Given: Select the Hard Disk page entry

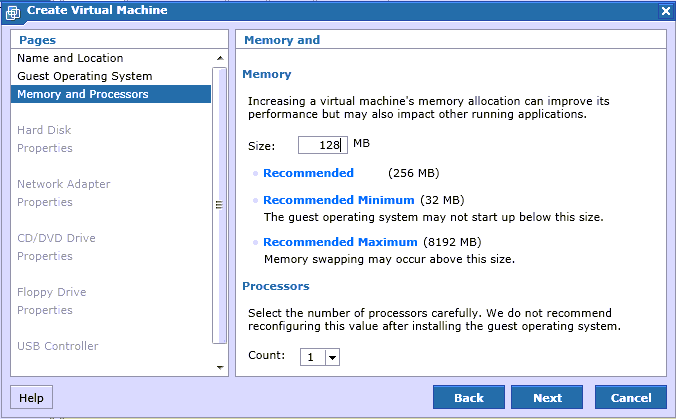Looking at the screenshot, I should click(x=44, y=130).
